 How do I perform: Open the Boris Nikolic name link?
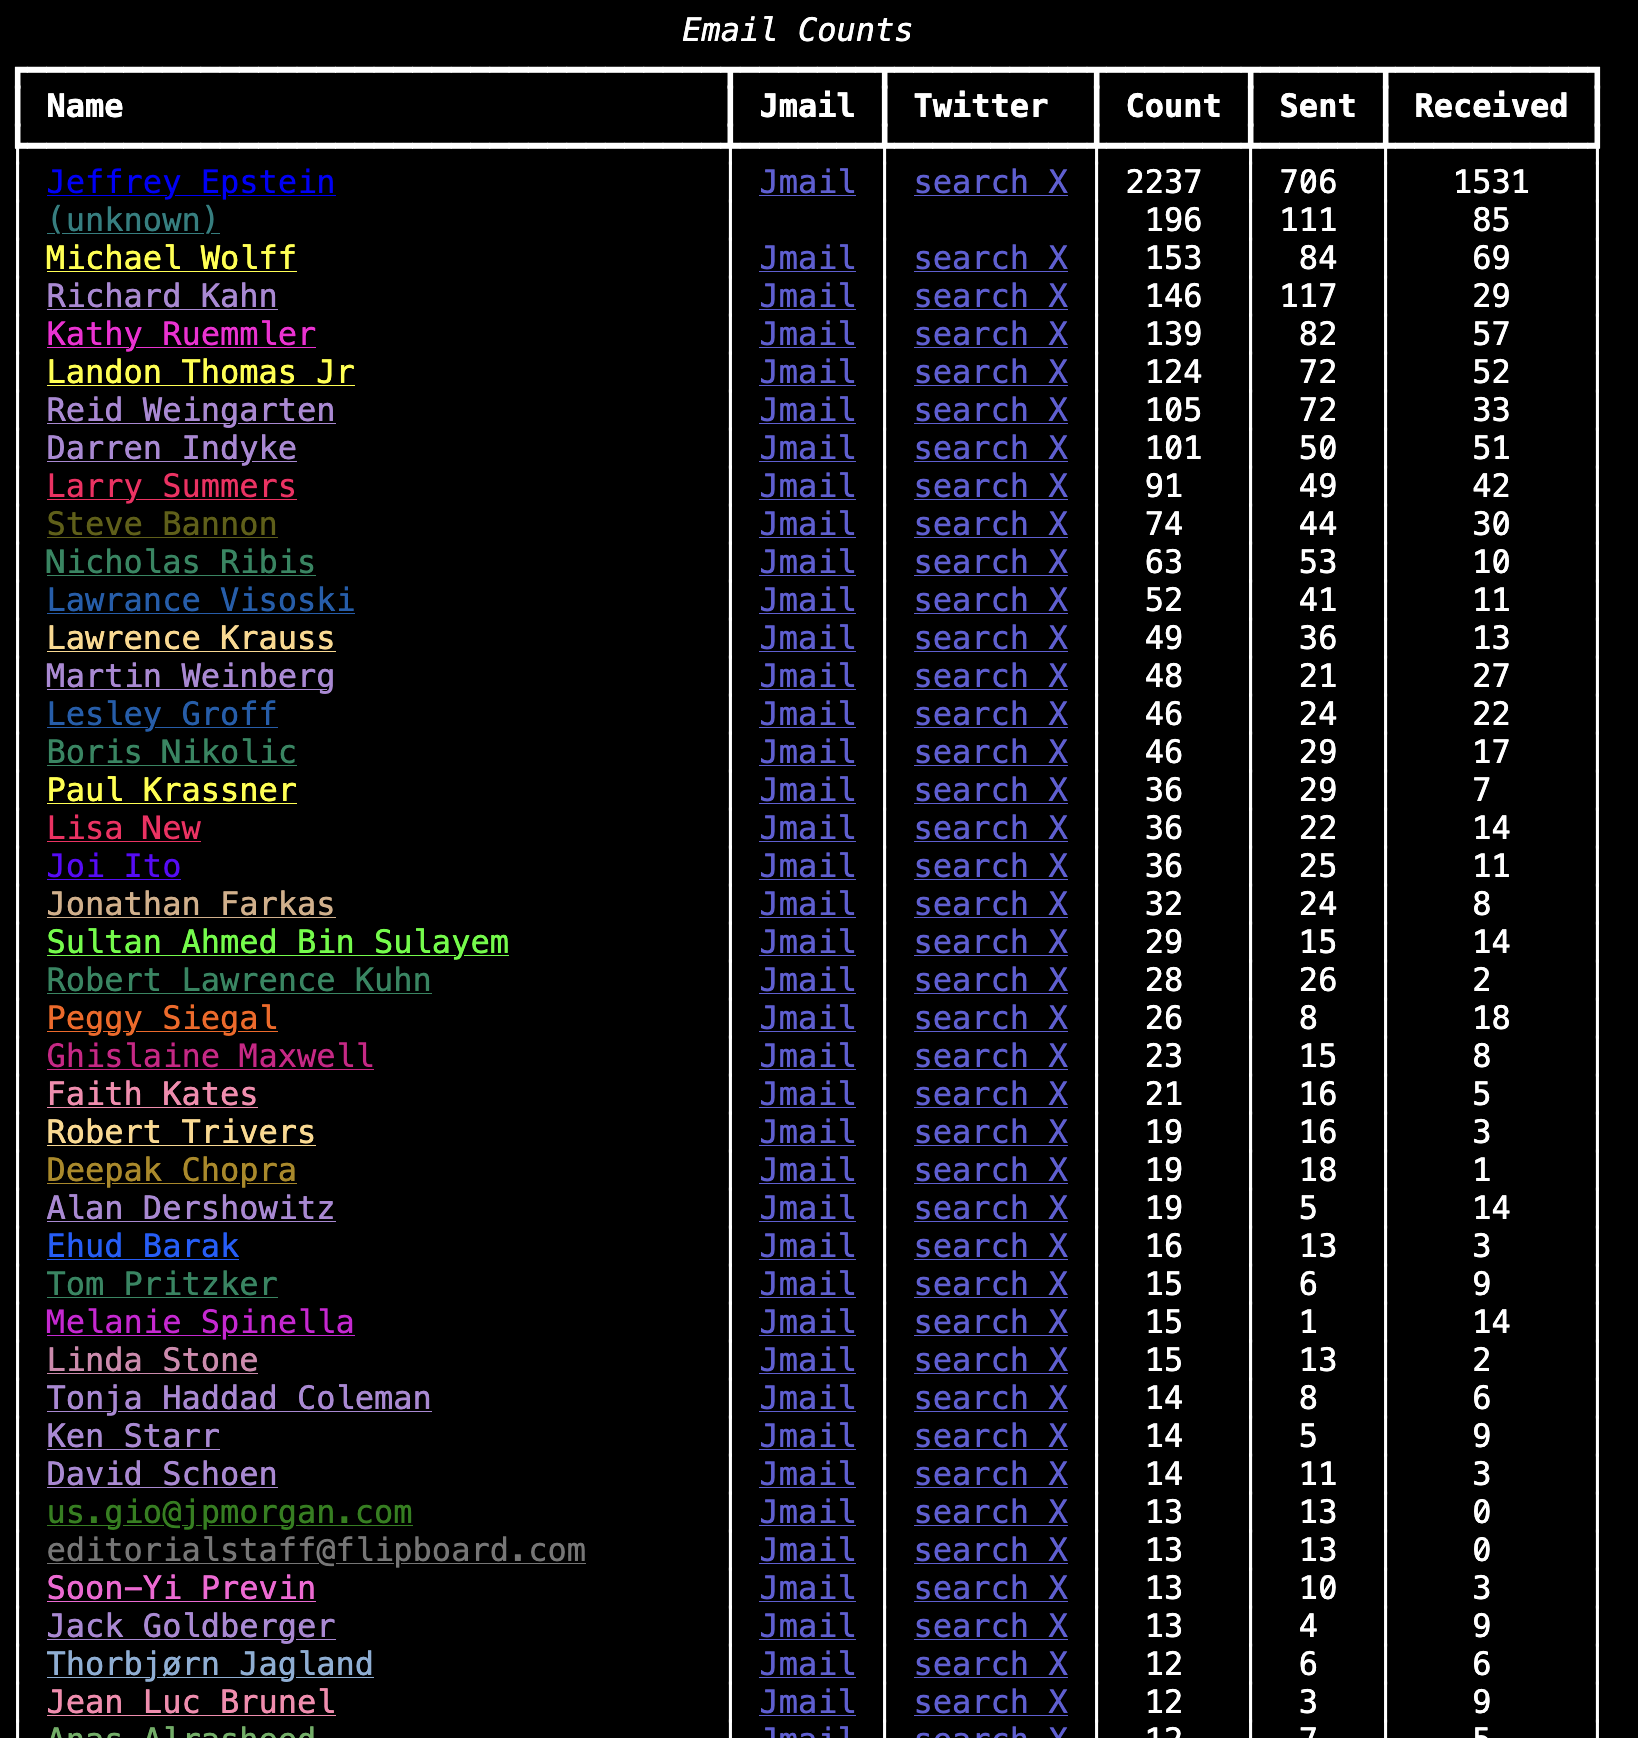pyautogui.click(x=171, y=752)
